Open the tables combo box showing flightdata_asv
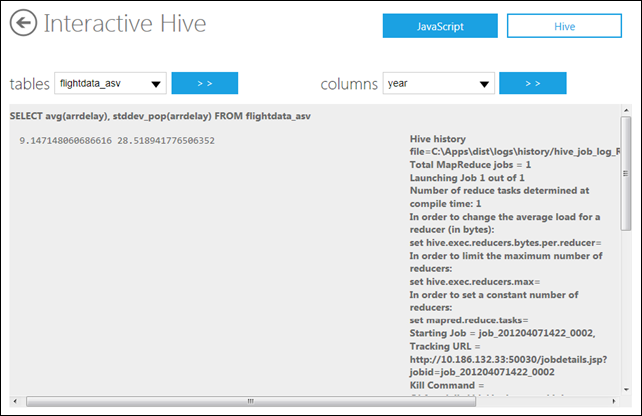 point(110,83)
